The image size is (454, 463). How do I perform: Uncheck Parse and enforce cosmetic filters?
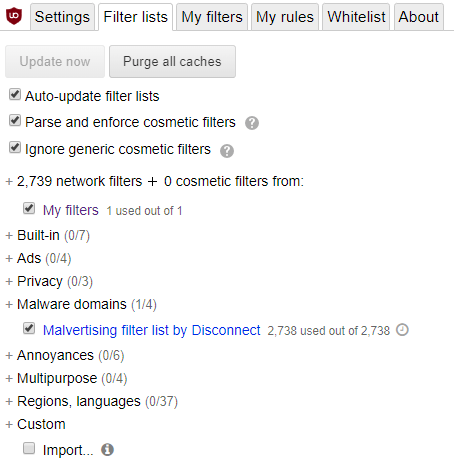tap(15, 120)
